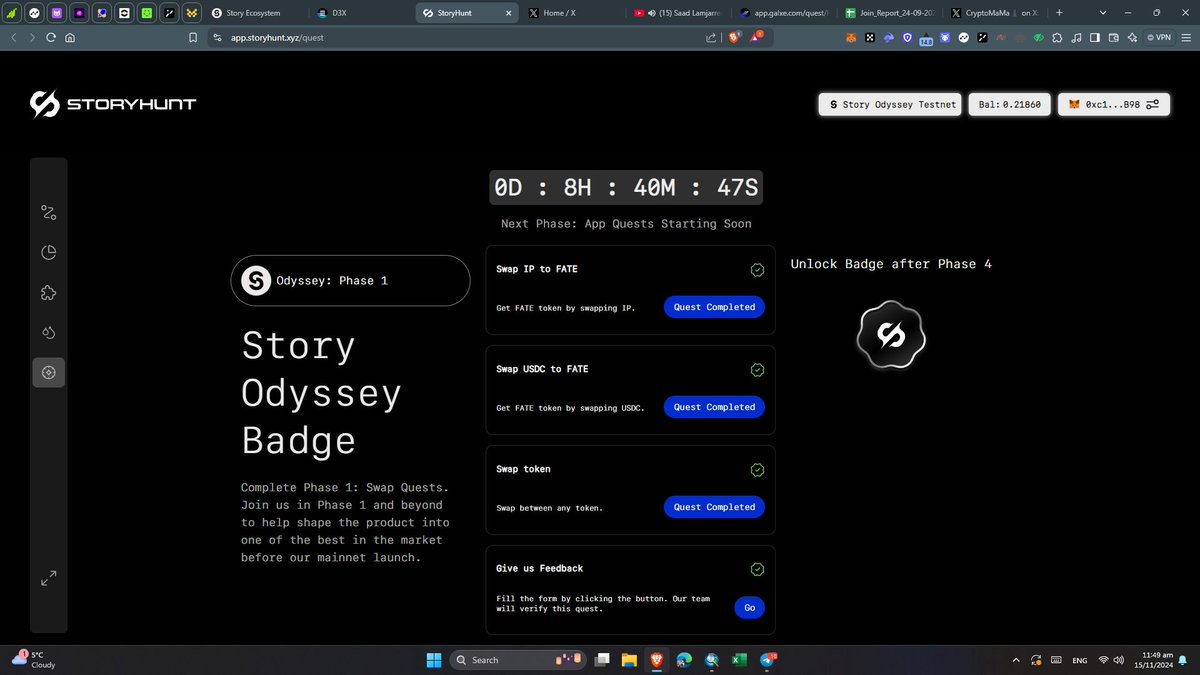The height and width of the screenshot is (675, 1200).
Task: Click Quest Completed under Swap USDC to FATE
Action: [x=714, y=407]
